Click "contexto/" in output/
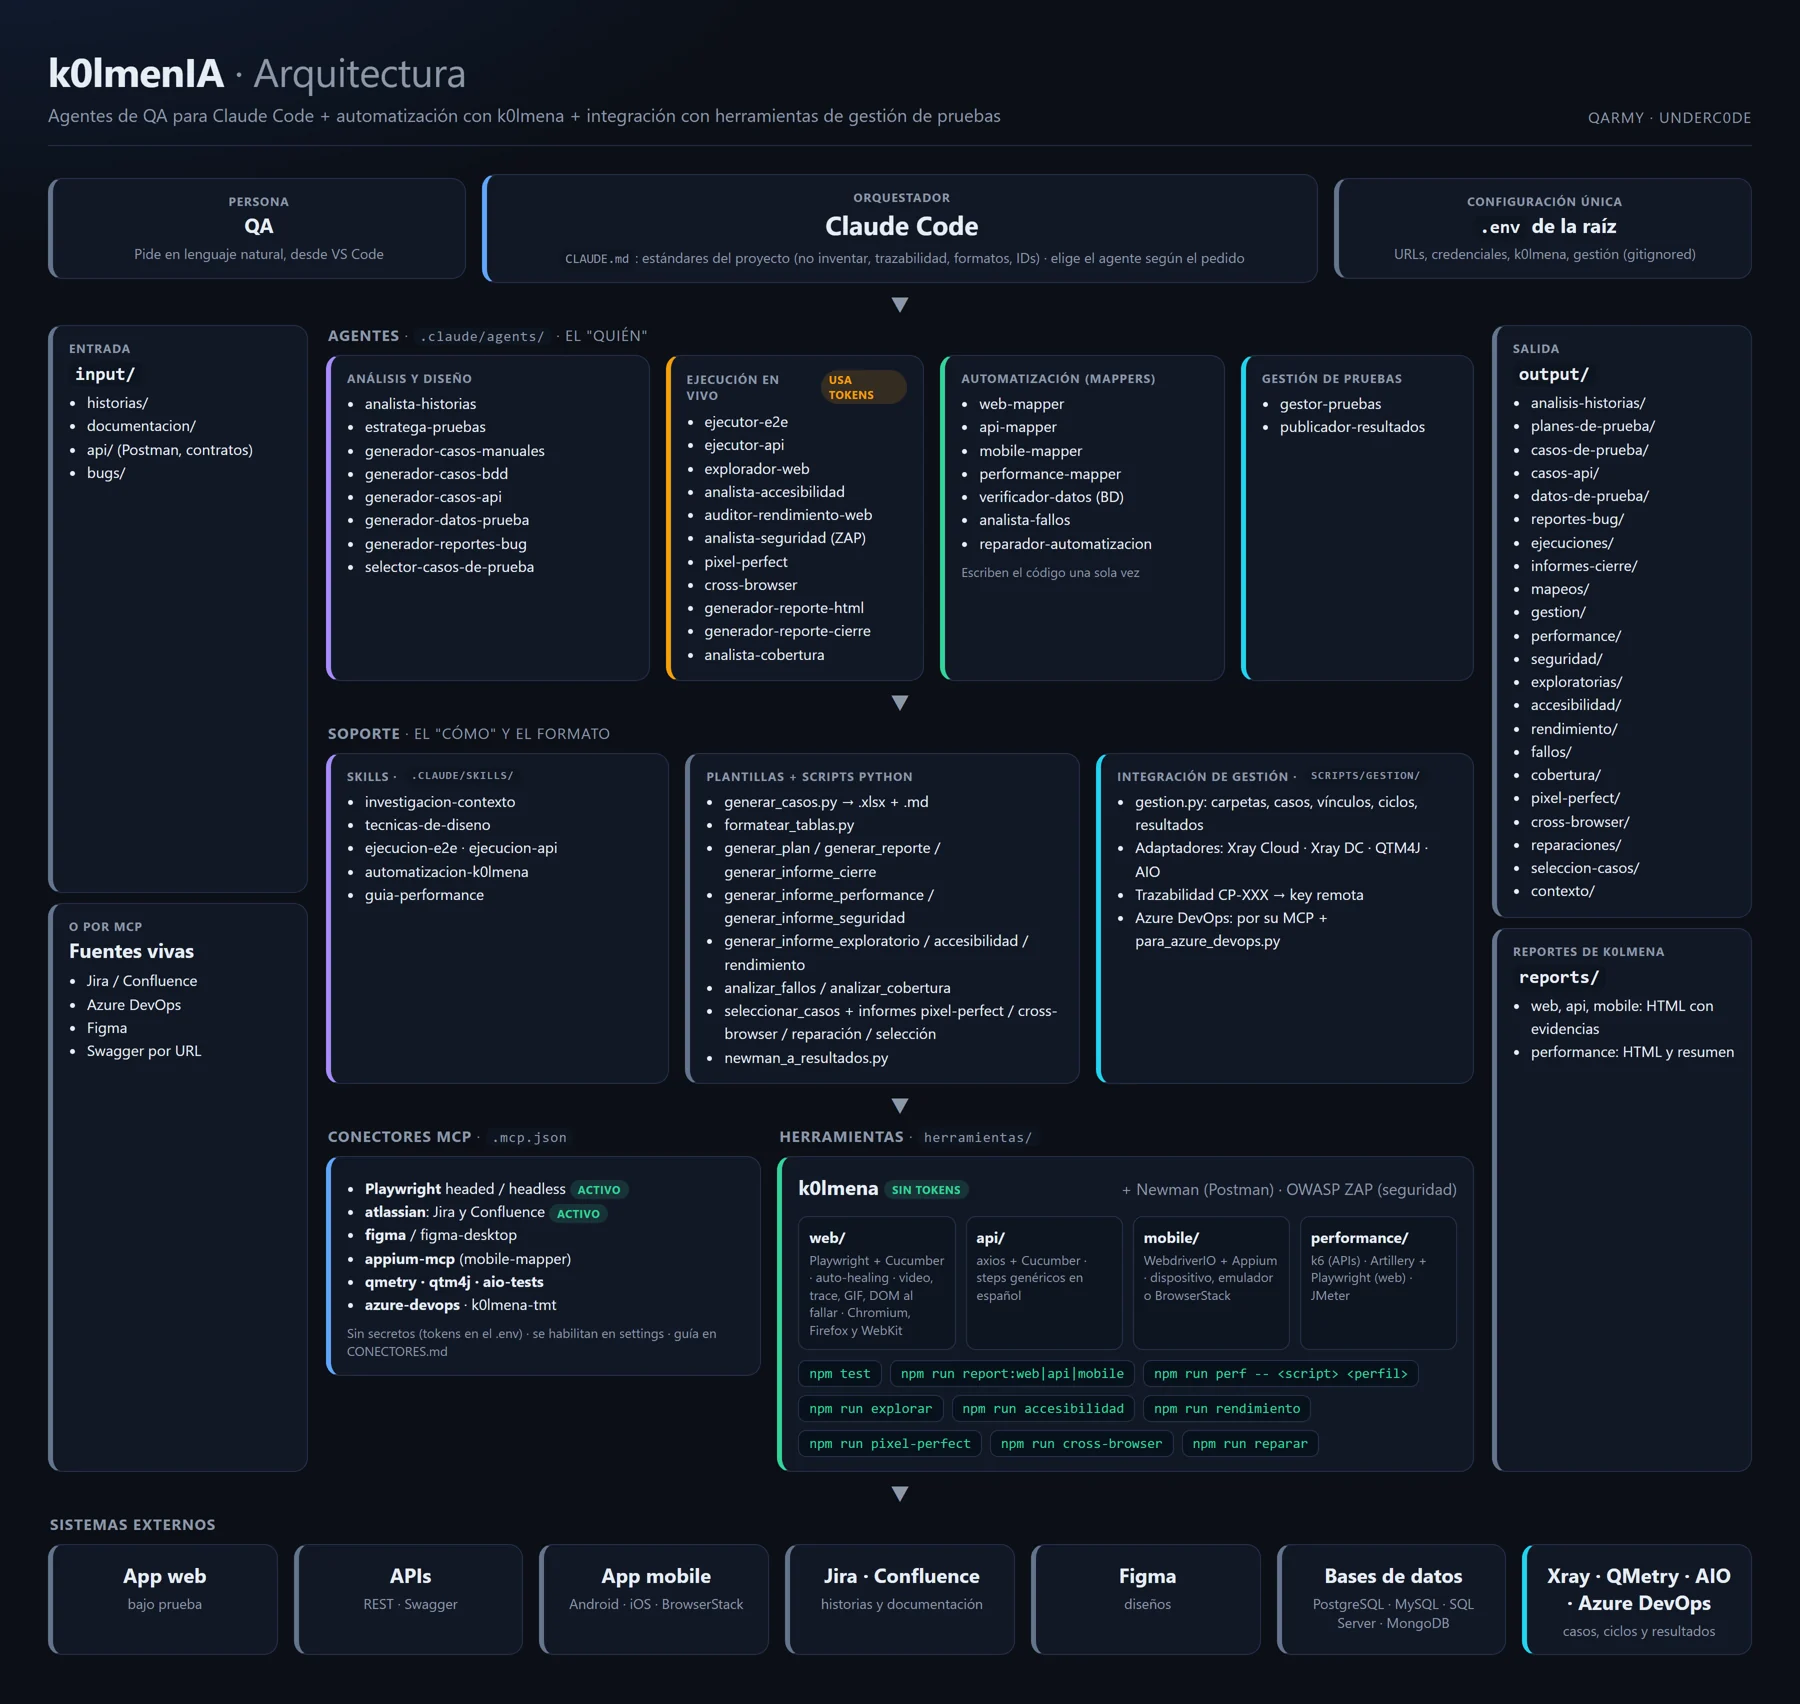1800x1704 pixels. (x=1562, y=891)
